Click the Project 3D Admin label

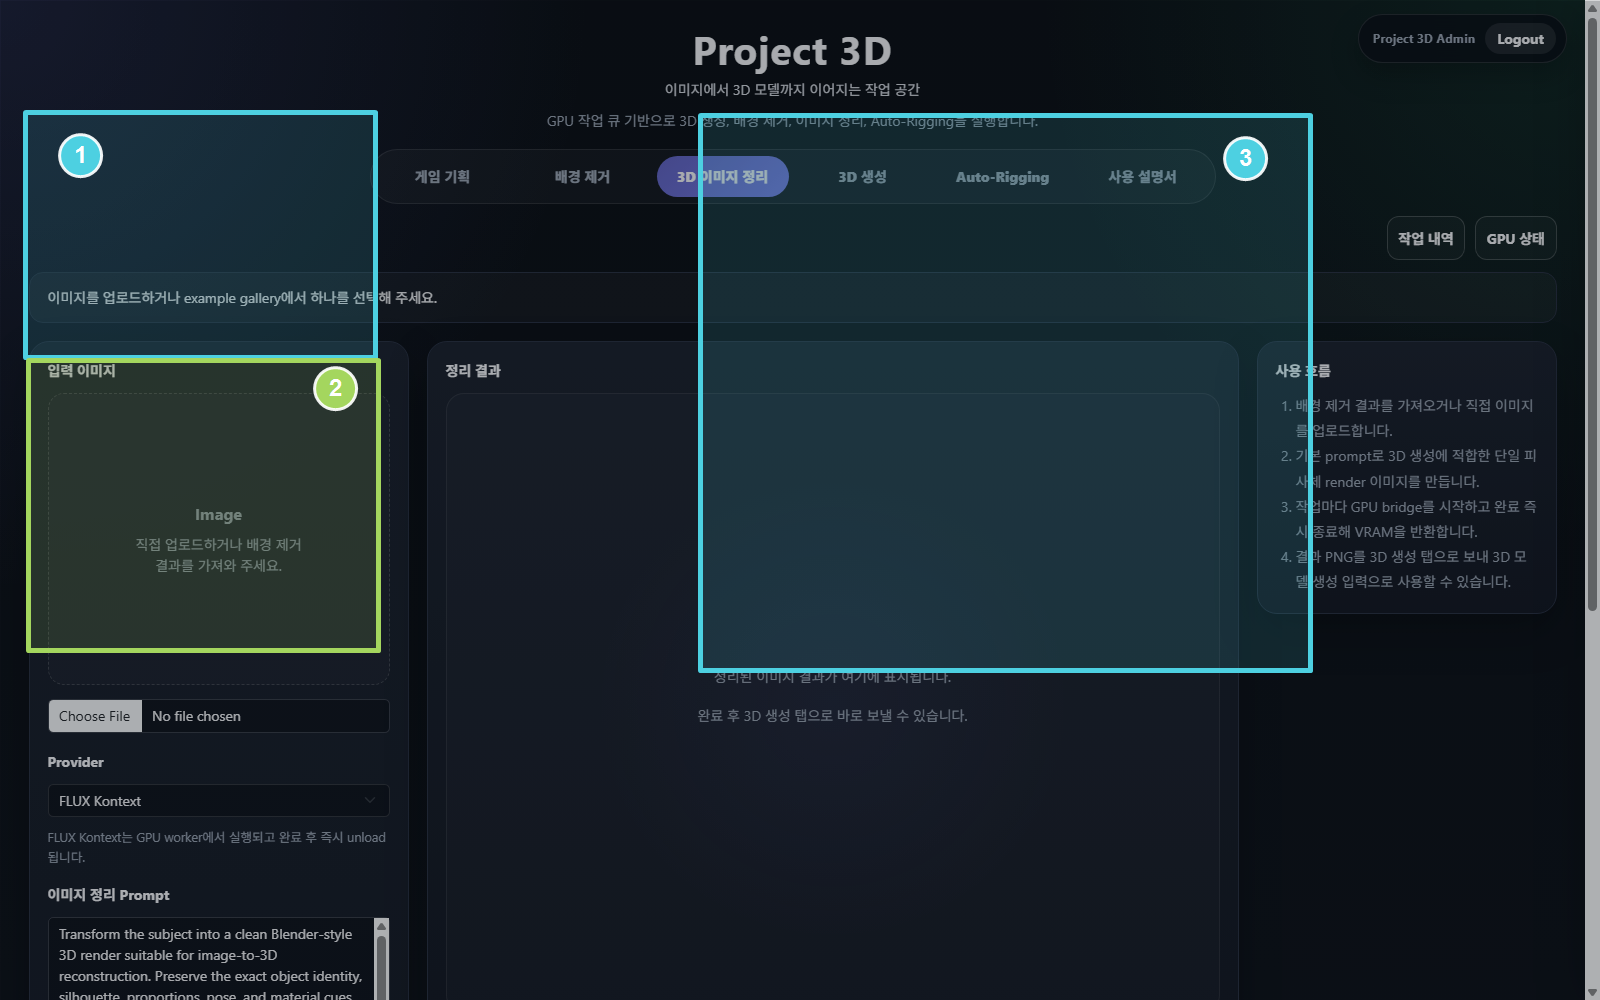(x=1423, y=39)
